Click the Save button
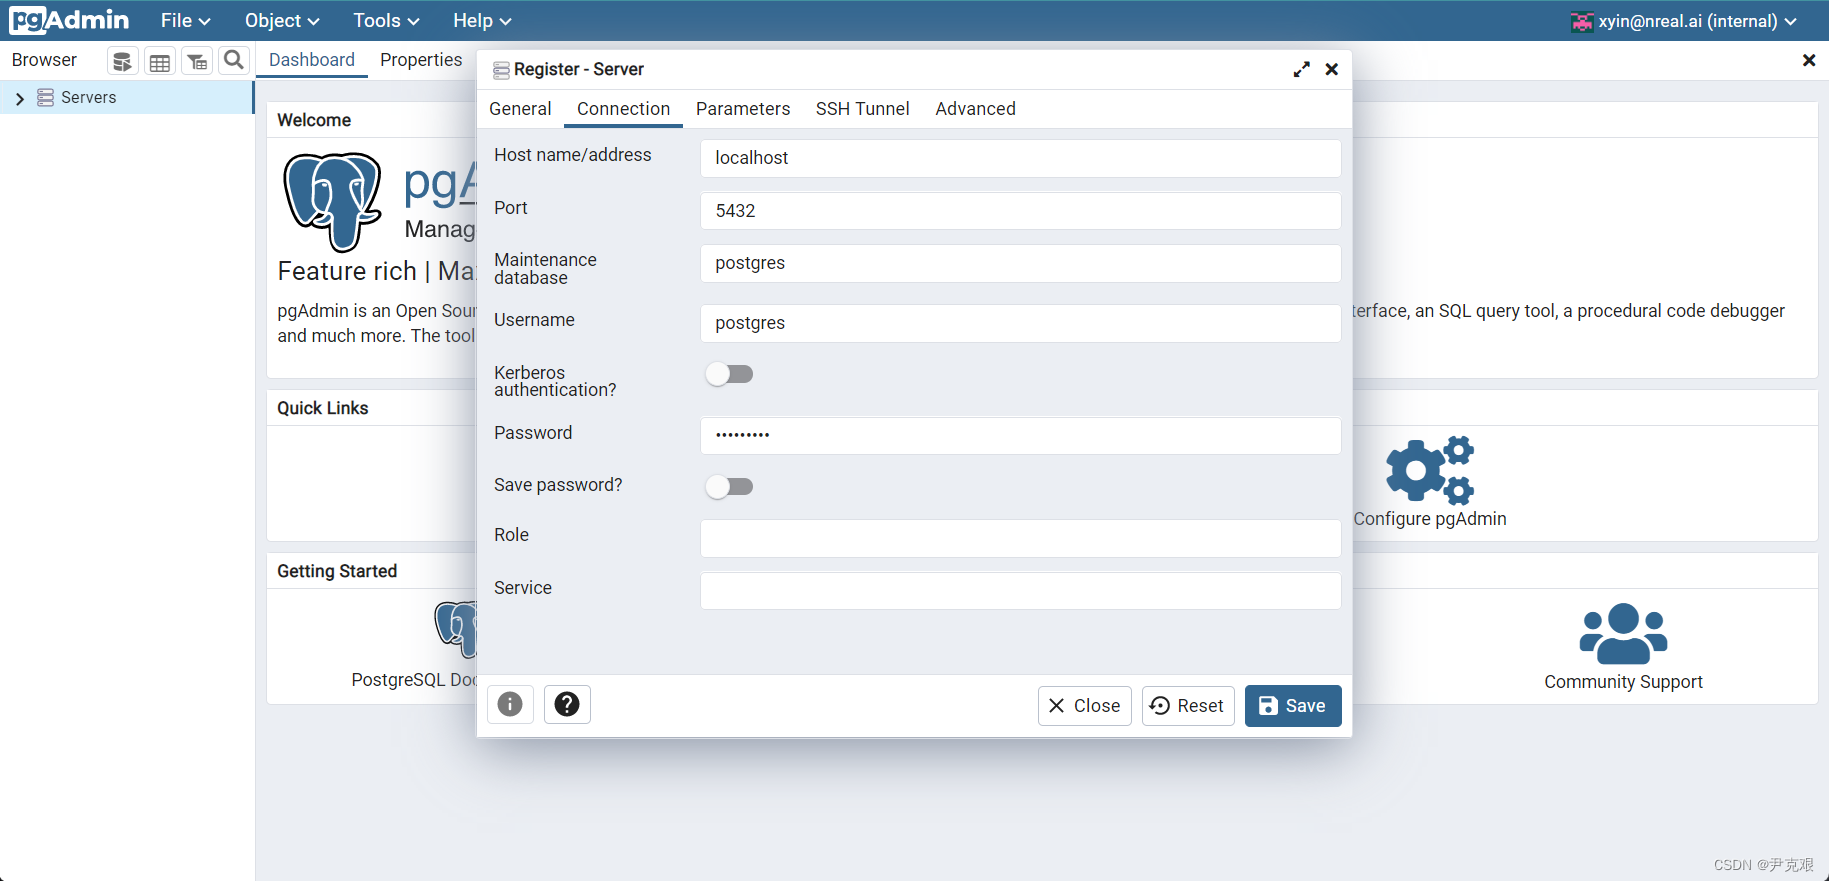 [1293, 705]
